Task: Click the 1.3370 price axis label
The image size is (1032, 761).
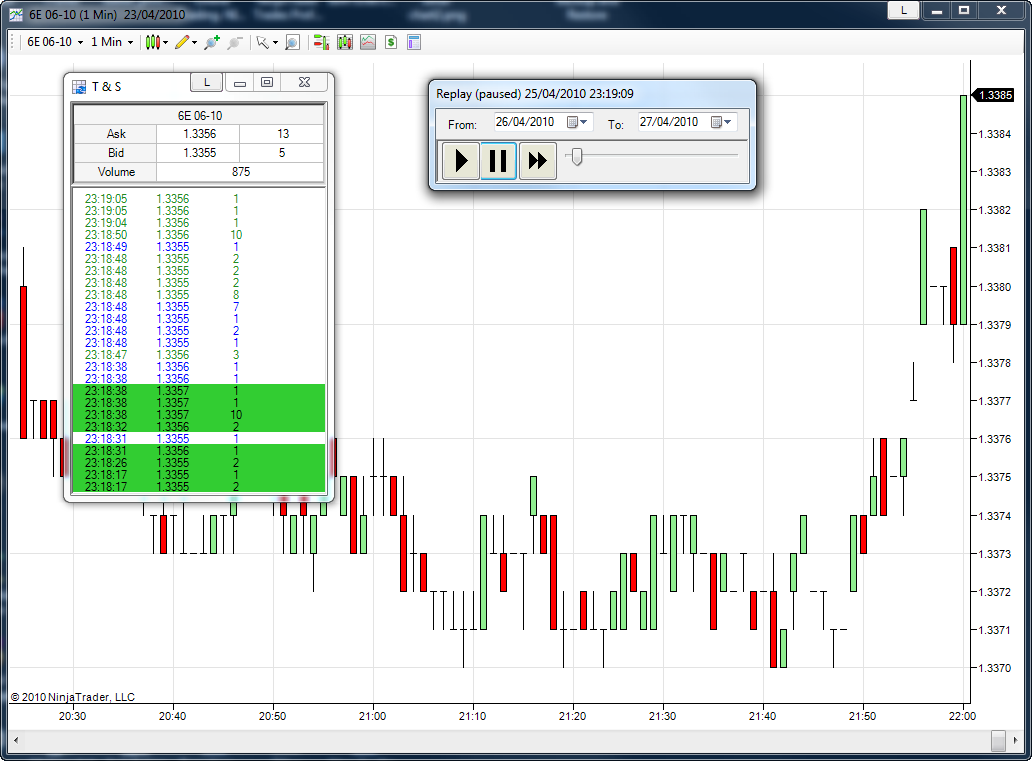Action: click(x=994, y=668)
